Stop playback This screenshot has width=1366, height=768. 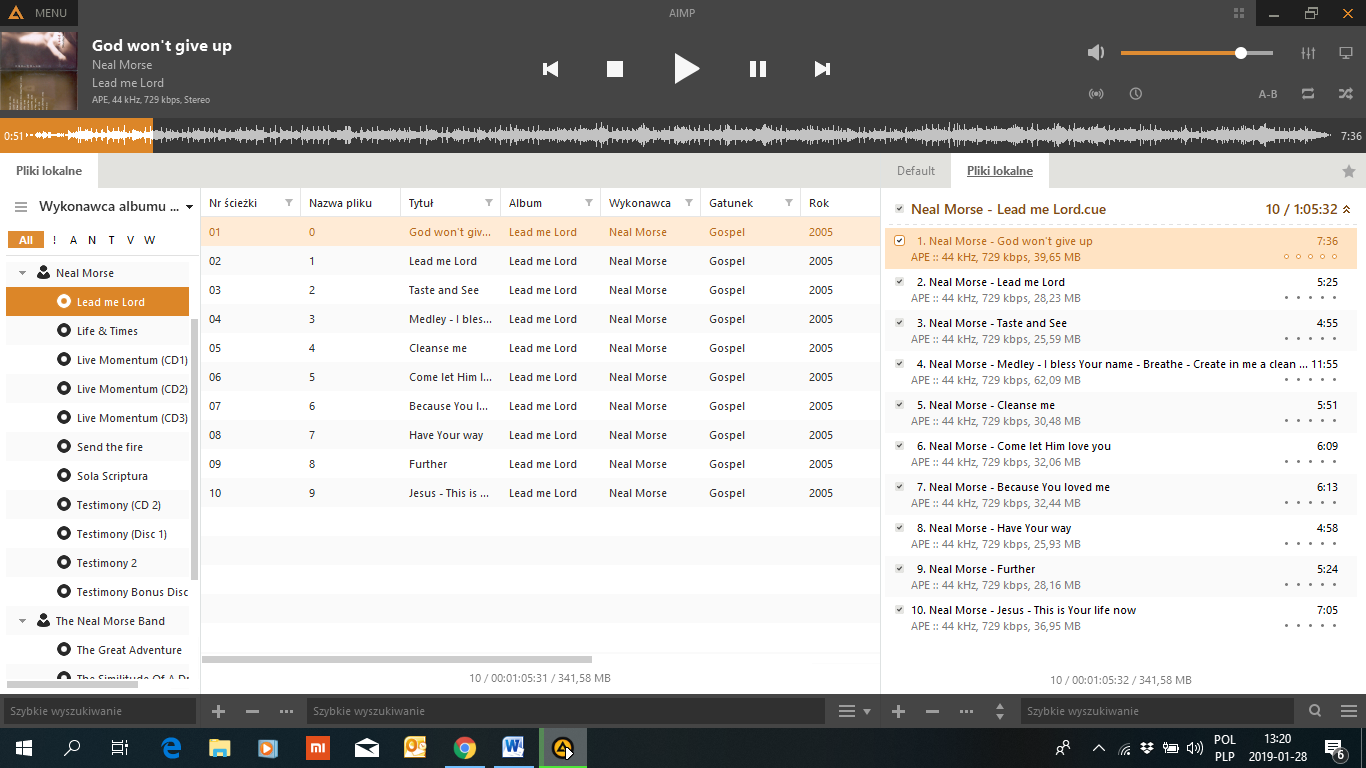point(615,69)
